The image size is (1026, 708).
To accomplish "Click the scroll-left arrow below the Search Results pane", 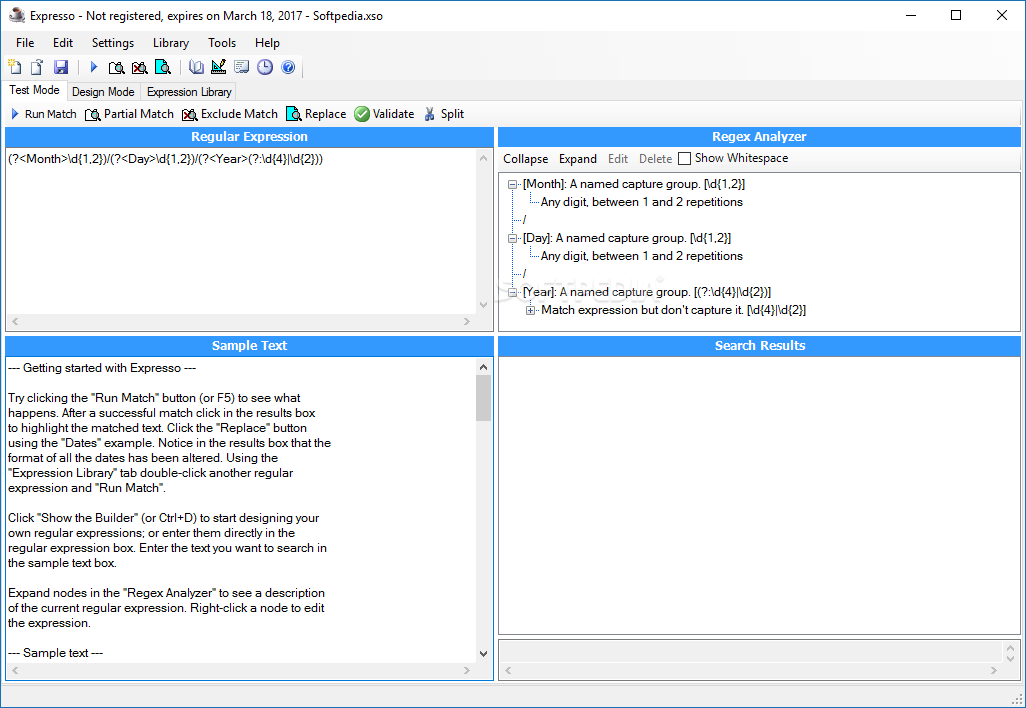I will click(508, 670).
